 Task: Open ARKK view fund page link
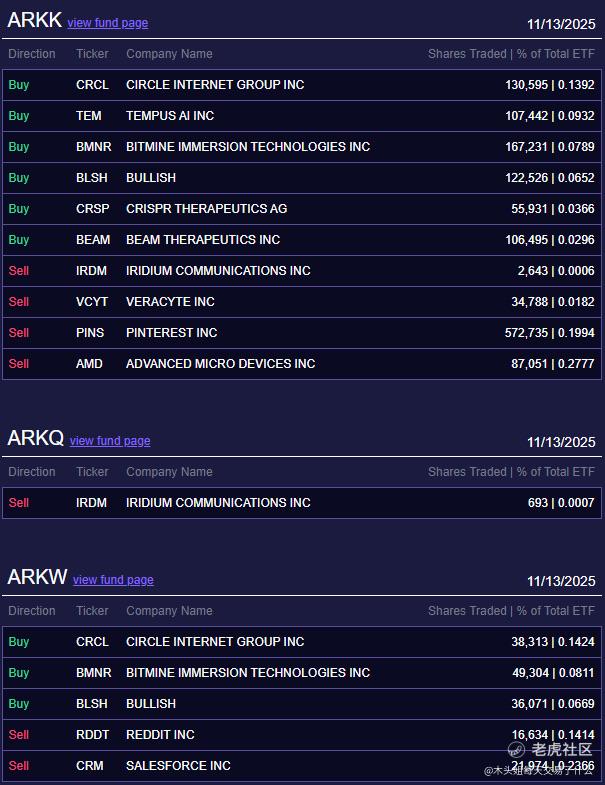pos(108,23)
